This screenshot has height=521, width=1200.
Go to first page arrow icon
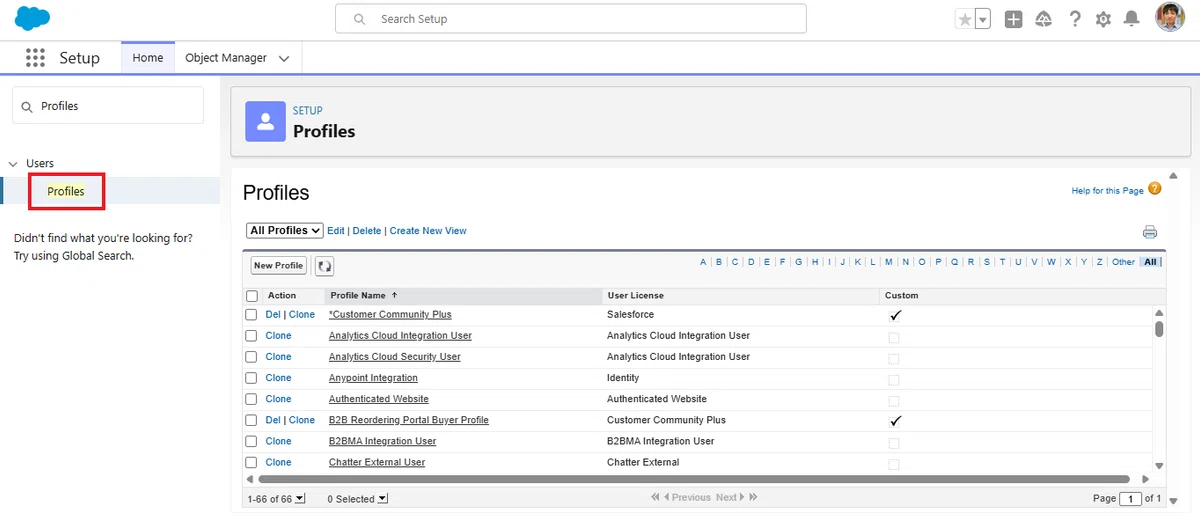(x=655, y=497)
